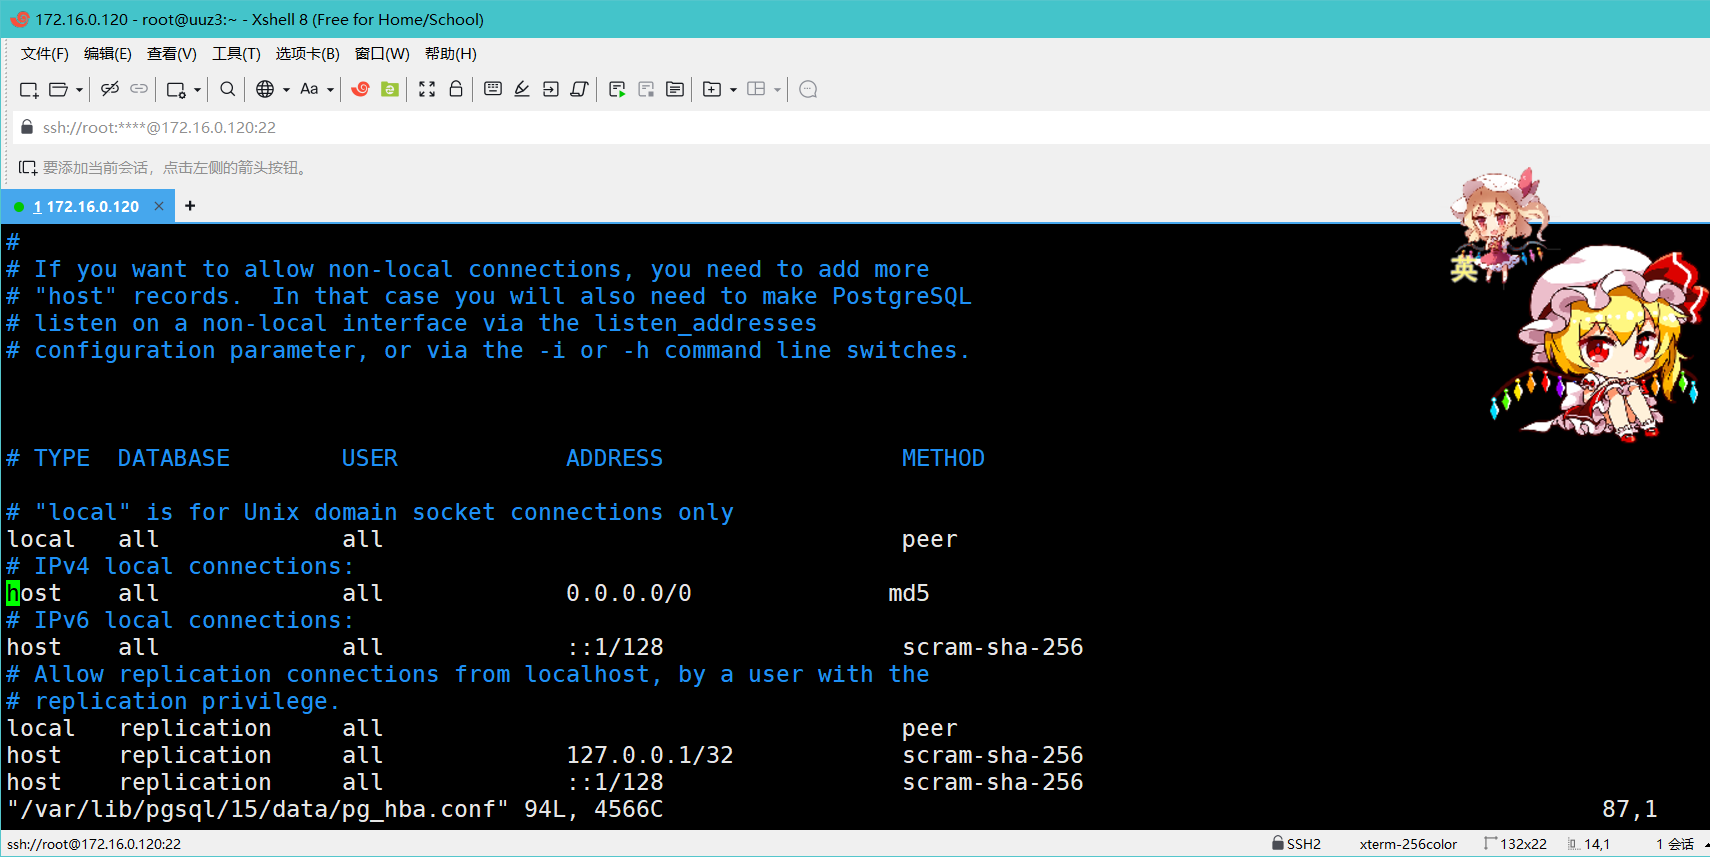Click the script scroll icon
The width and height of the screenshot is (1710, 857).
pos(579,89)
